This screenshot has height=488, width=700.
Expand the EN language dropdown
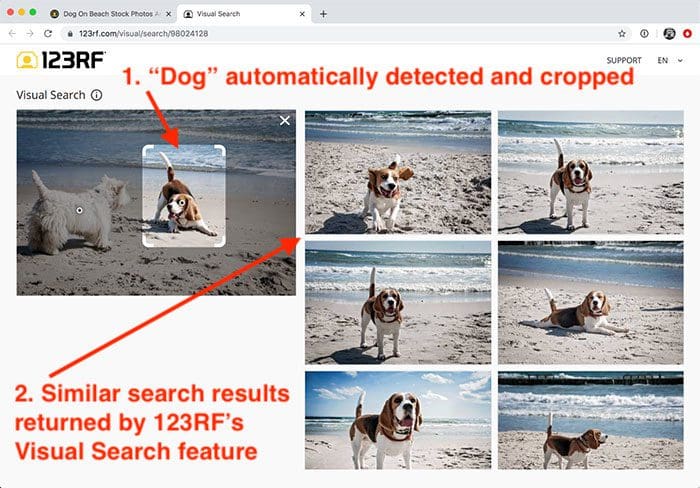click(x=670, y=60)
